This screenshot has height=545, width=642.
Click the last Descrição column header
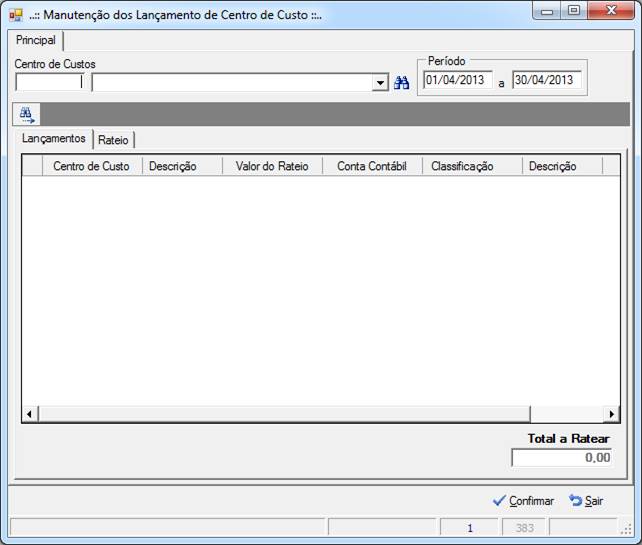tap(563, 166)
